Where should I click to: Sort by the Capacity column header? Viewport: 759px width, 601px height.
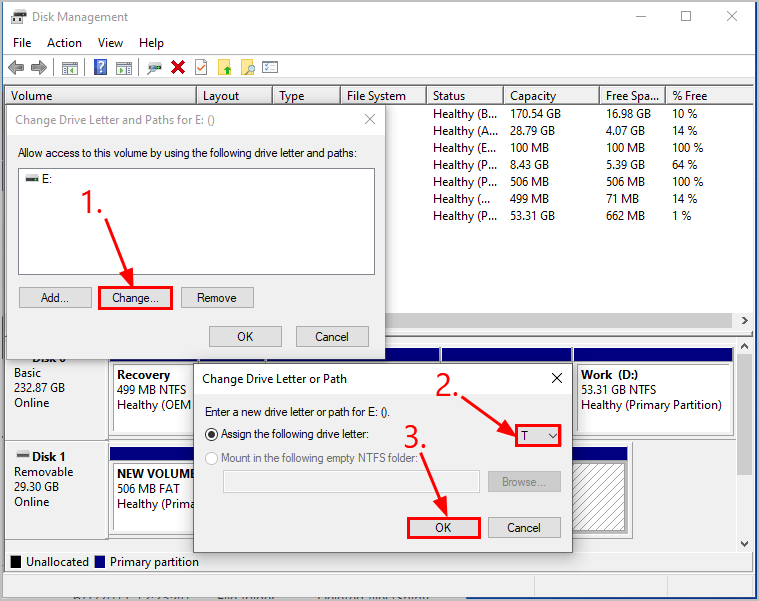tap(551, 96)
